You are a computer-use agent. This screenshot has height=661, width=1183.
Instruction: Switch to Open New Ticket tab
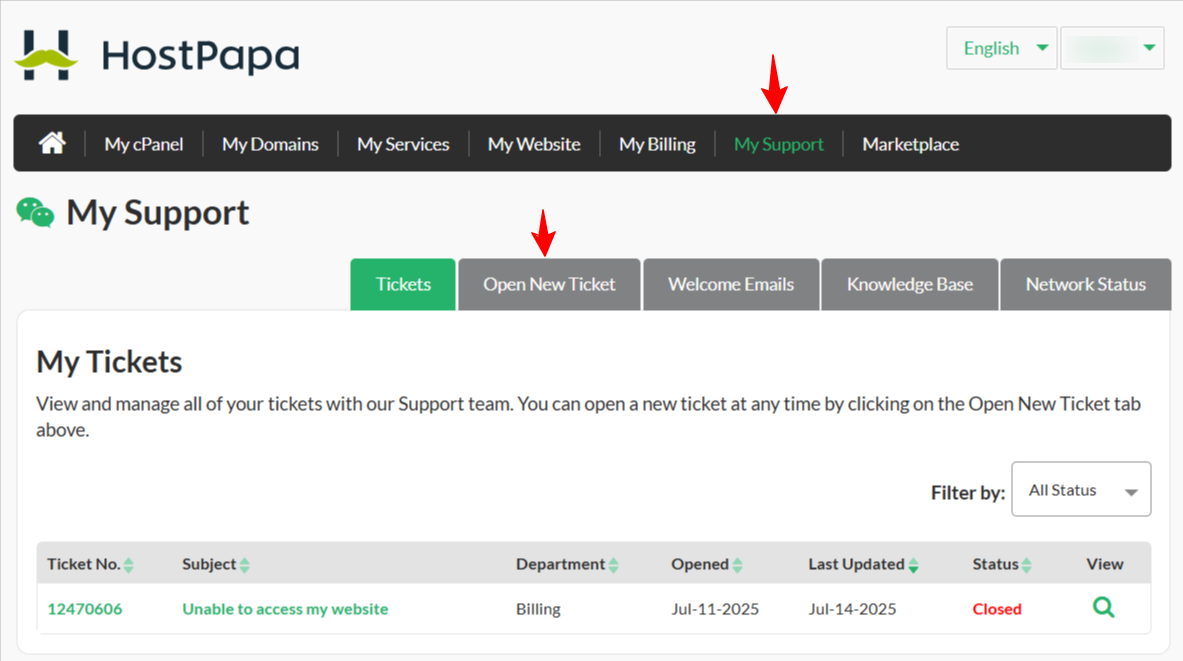(x=549, y=284)
